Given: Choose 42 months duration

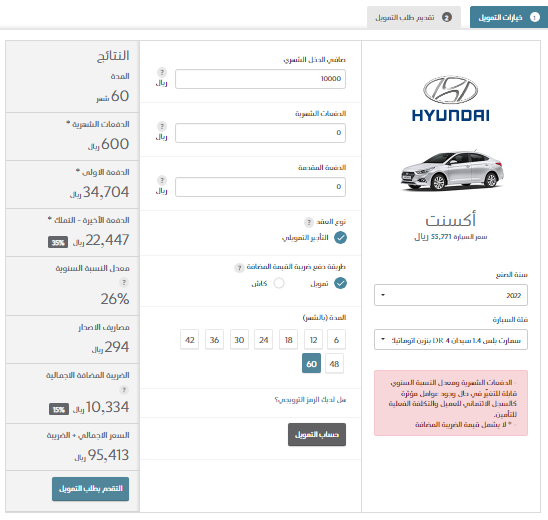Looking at the screenshot, I should point(189,340).
